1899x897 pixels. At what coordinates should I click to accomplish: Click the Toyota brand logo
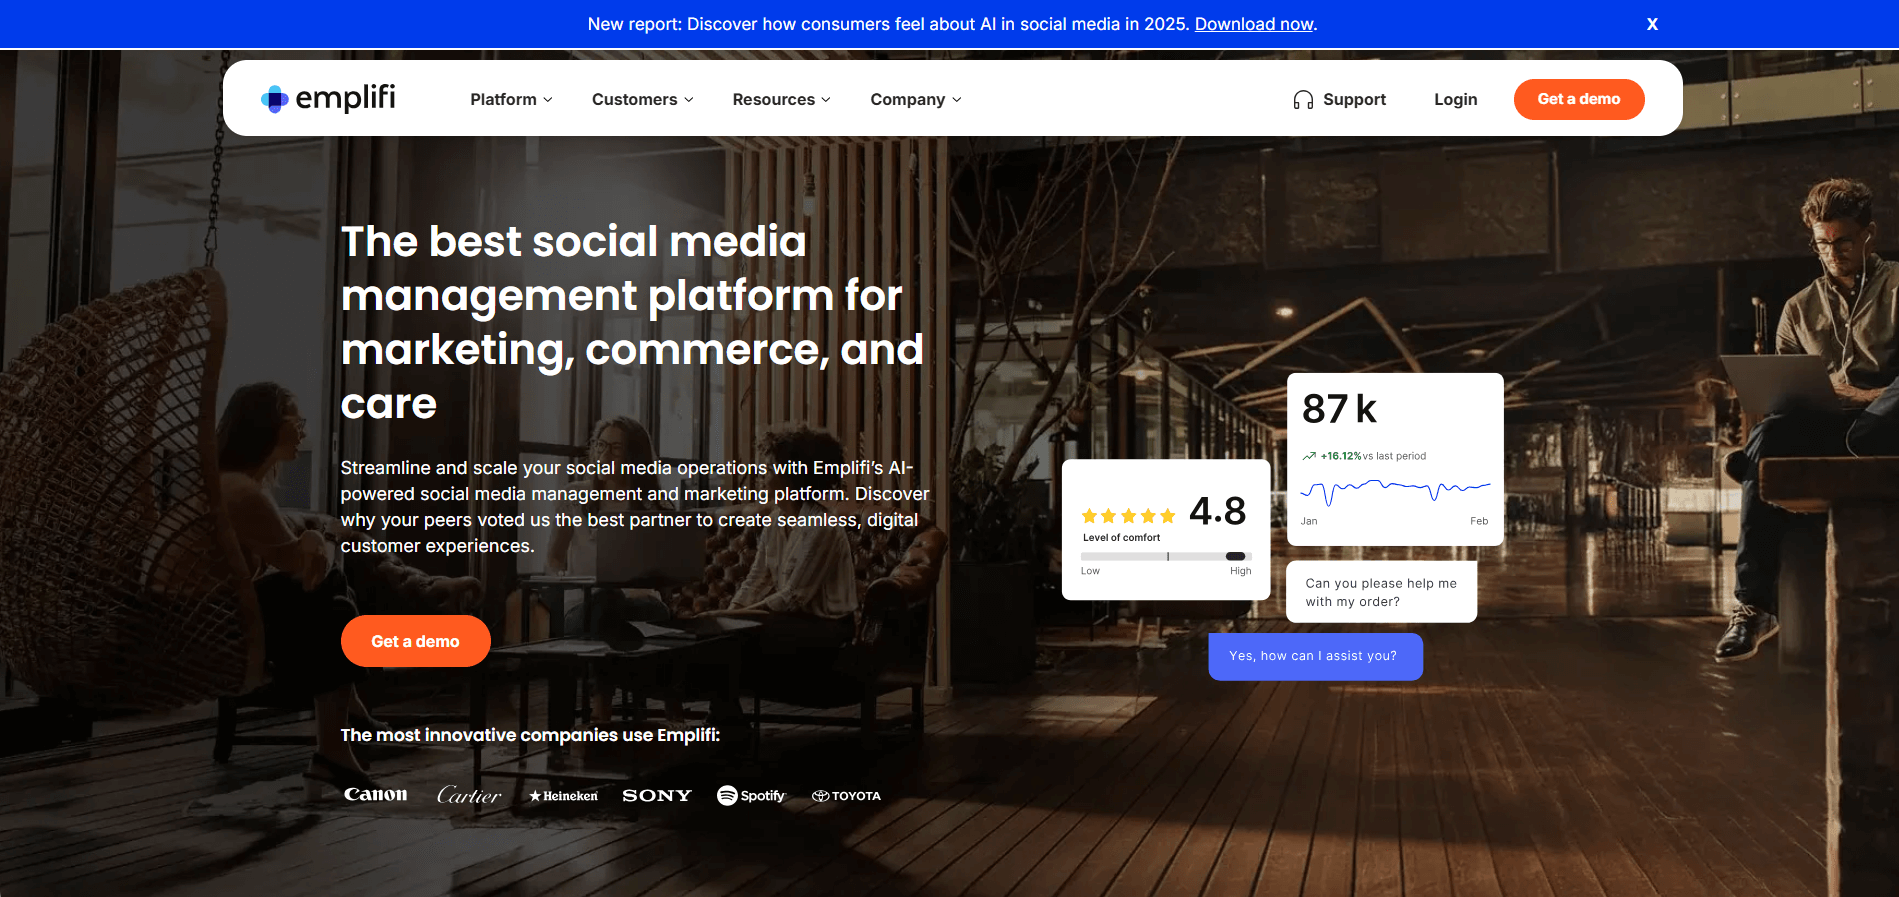[x=846, y=796]
